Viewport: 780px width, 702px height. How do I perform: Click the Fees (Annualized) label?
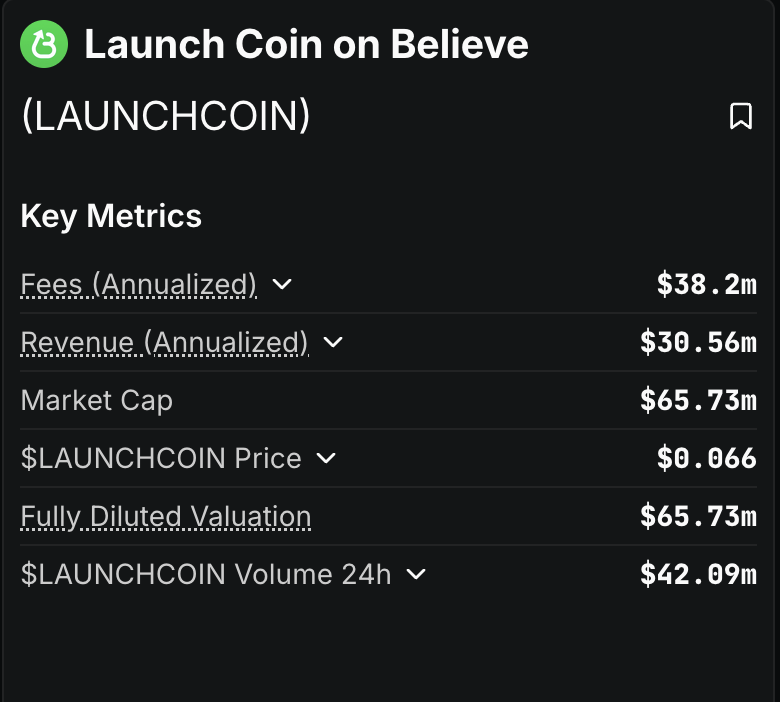click(x=139, y=285)
